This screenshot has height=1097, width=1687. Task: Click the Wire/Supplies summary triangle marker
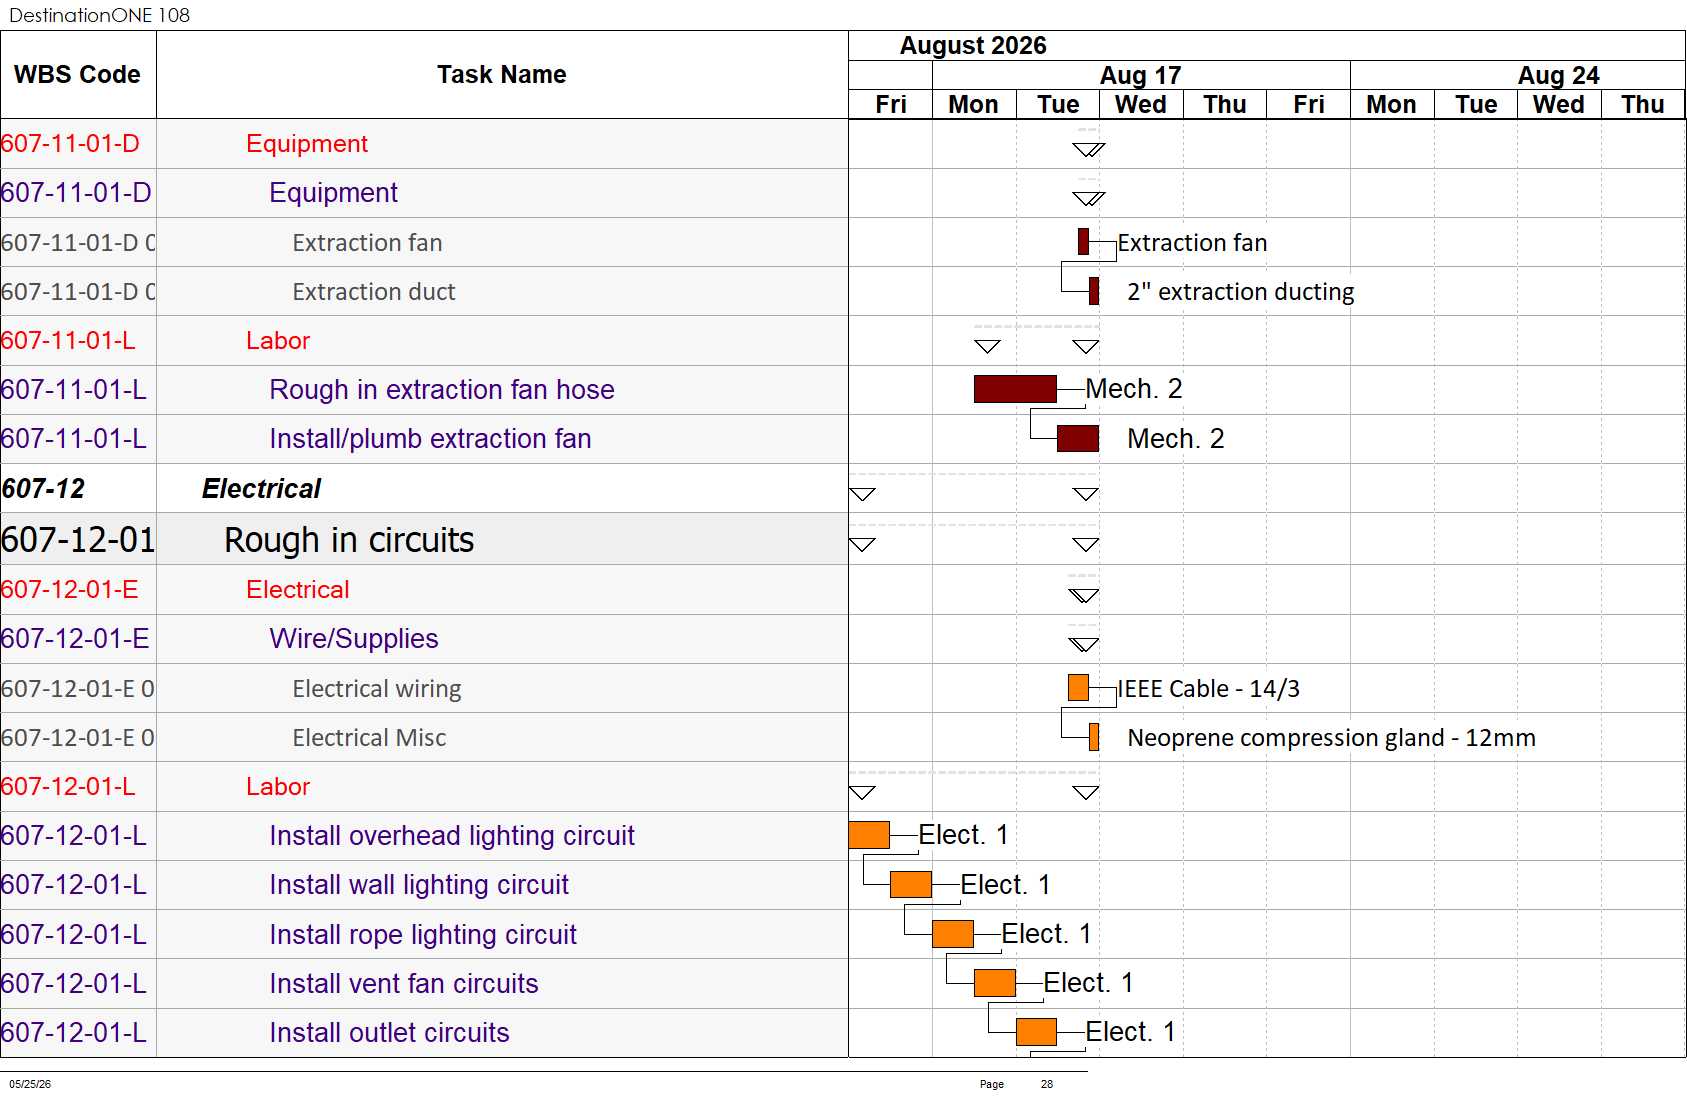1084,644
